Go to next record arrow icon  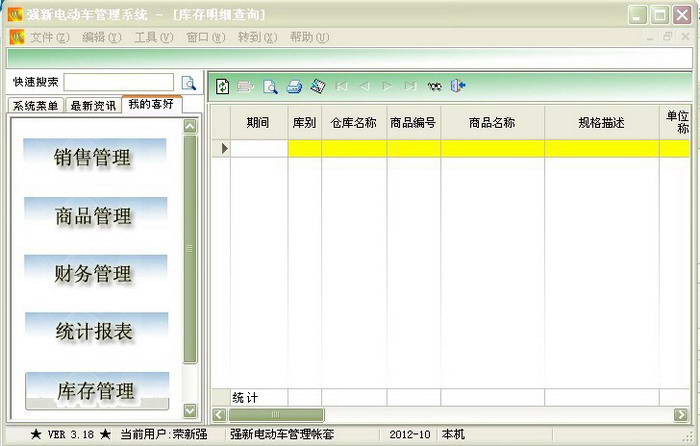click(387, 86)
